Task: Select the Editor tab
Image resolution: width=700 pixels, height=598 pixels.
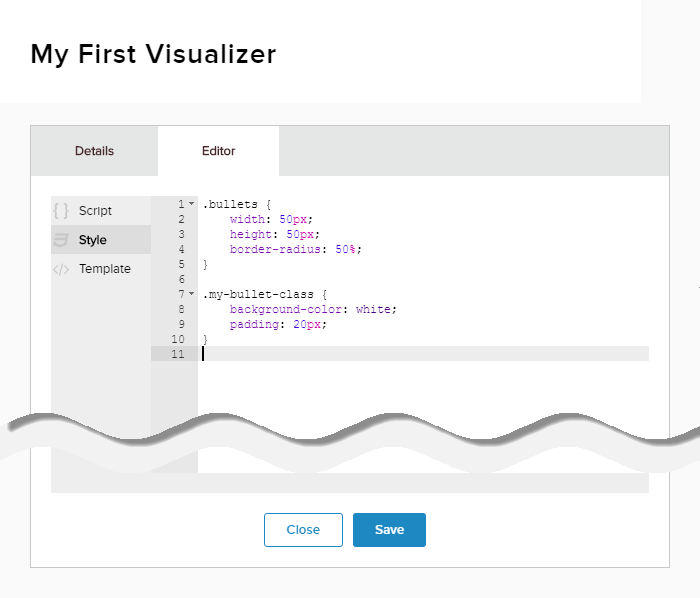Action: tap(218, 151)
